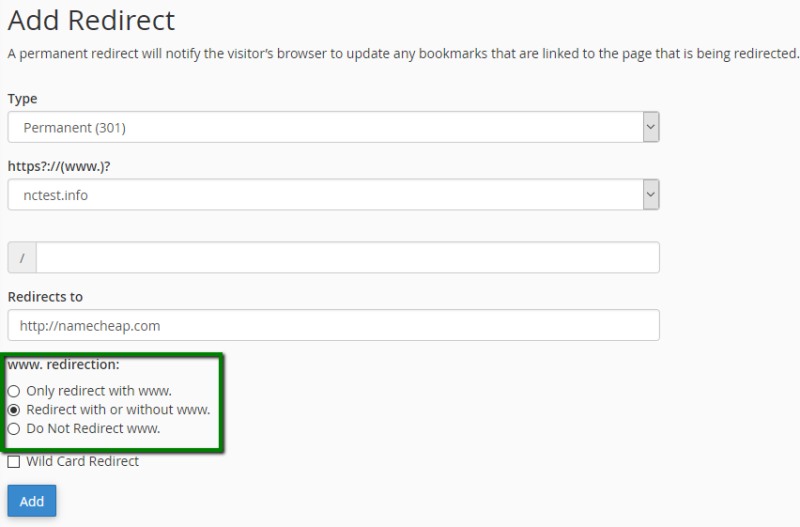Click the 'Do Not Redirect www.' label text
The height and width of the screenshot is (527, 800).
93,429
